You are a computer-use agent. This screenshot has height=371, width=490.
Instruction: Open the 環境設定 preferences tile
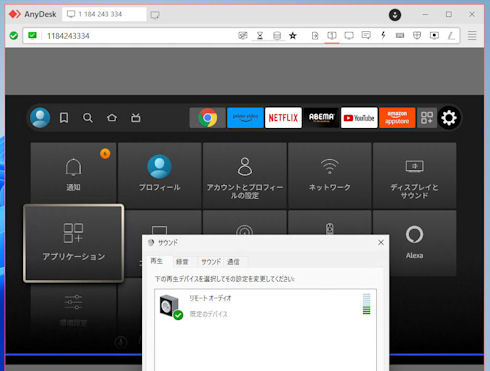pyautogui.click(x=73, y=308)
